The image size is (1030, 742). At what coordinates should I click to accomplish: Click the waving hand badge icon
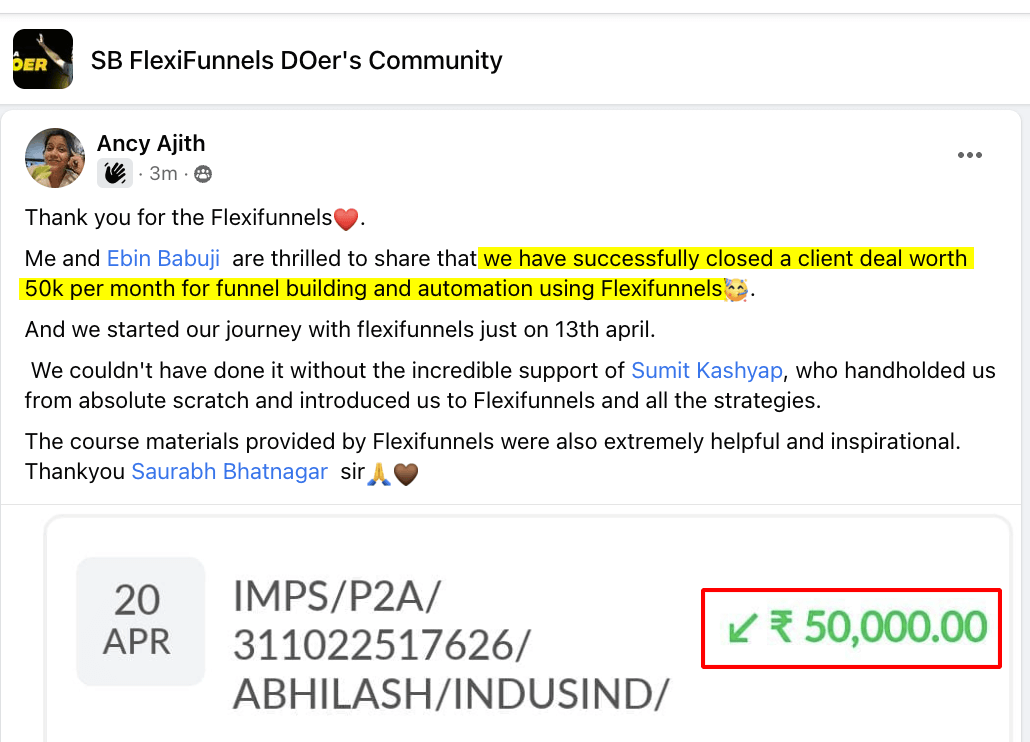(115, 174)
